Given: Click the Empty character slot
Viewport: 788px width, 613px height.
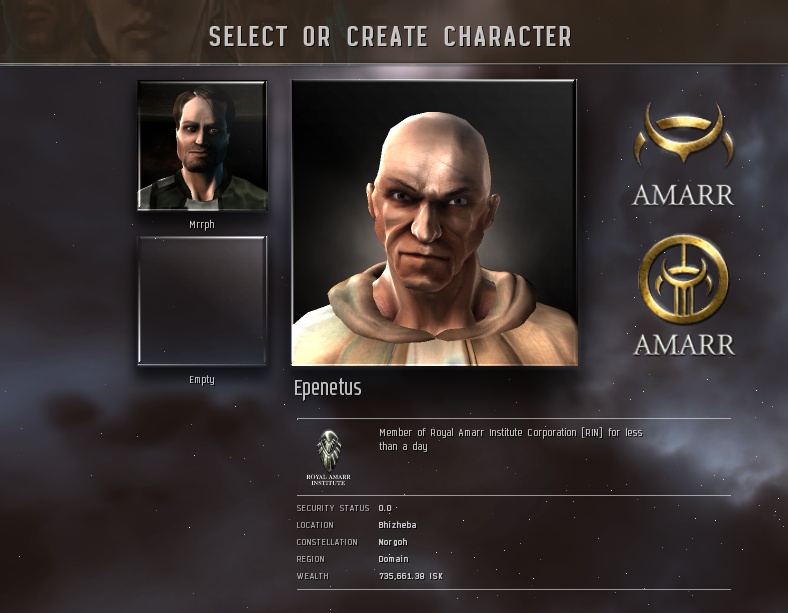Looking at the screenshot, I should [202, 300].
